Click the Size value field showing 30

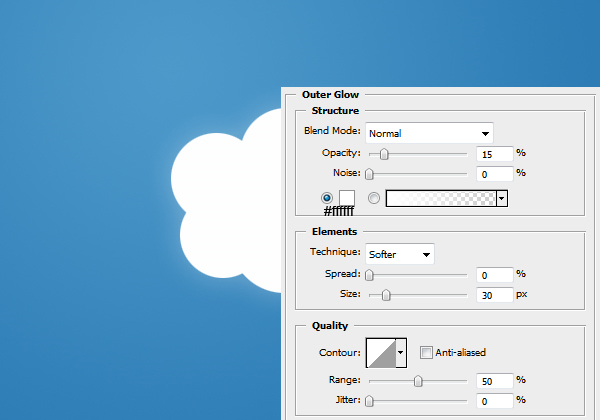494,295
